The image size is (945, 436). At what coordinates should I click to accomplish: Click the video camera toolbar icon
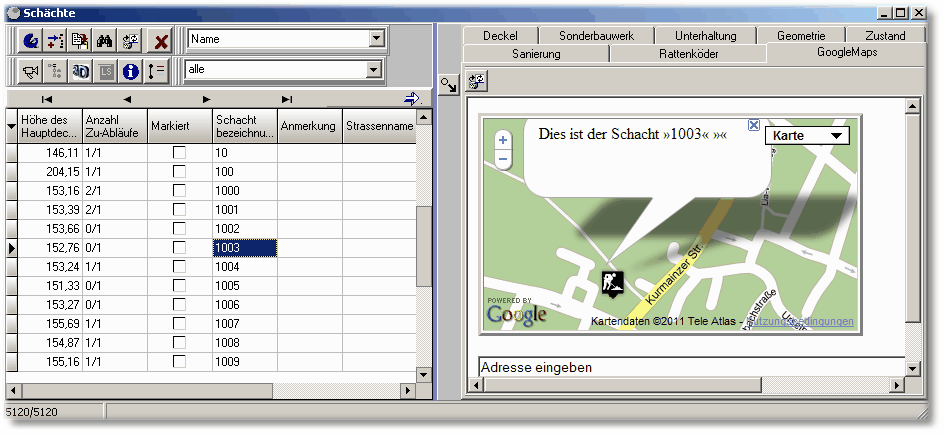click(31, 72)
